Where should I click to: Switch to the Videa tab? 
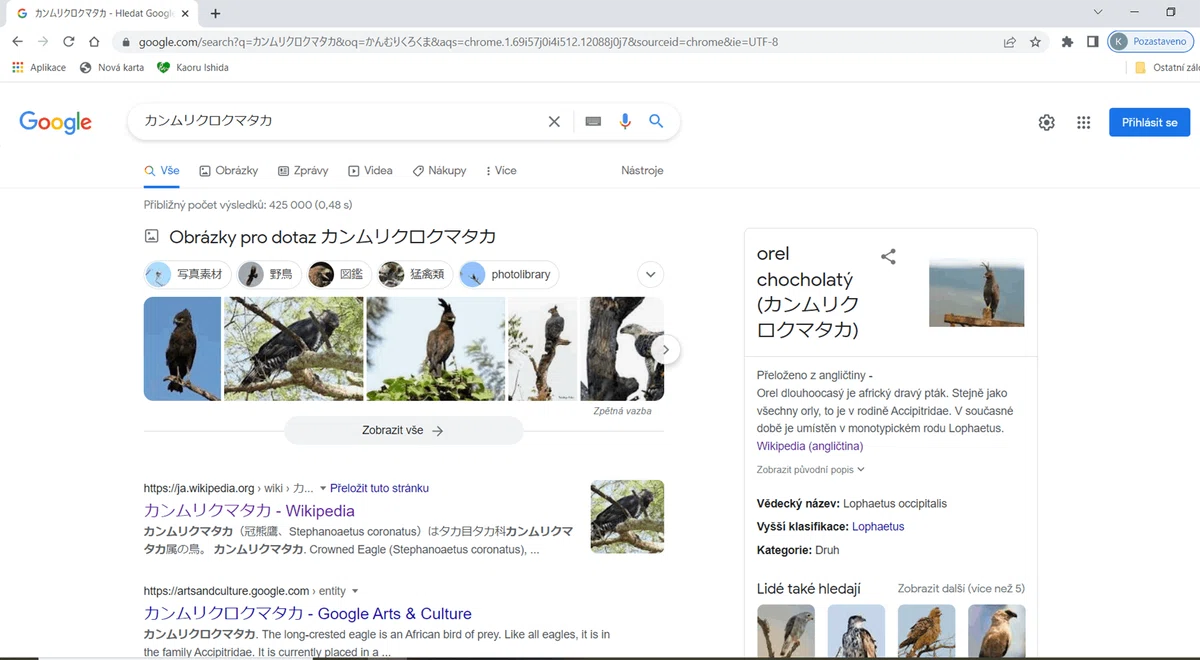click(370, 171)
